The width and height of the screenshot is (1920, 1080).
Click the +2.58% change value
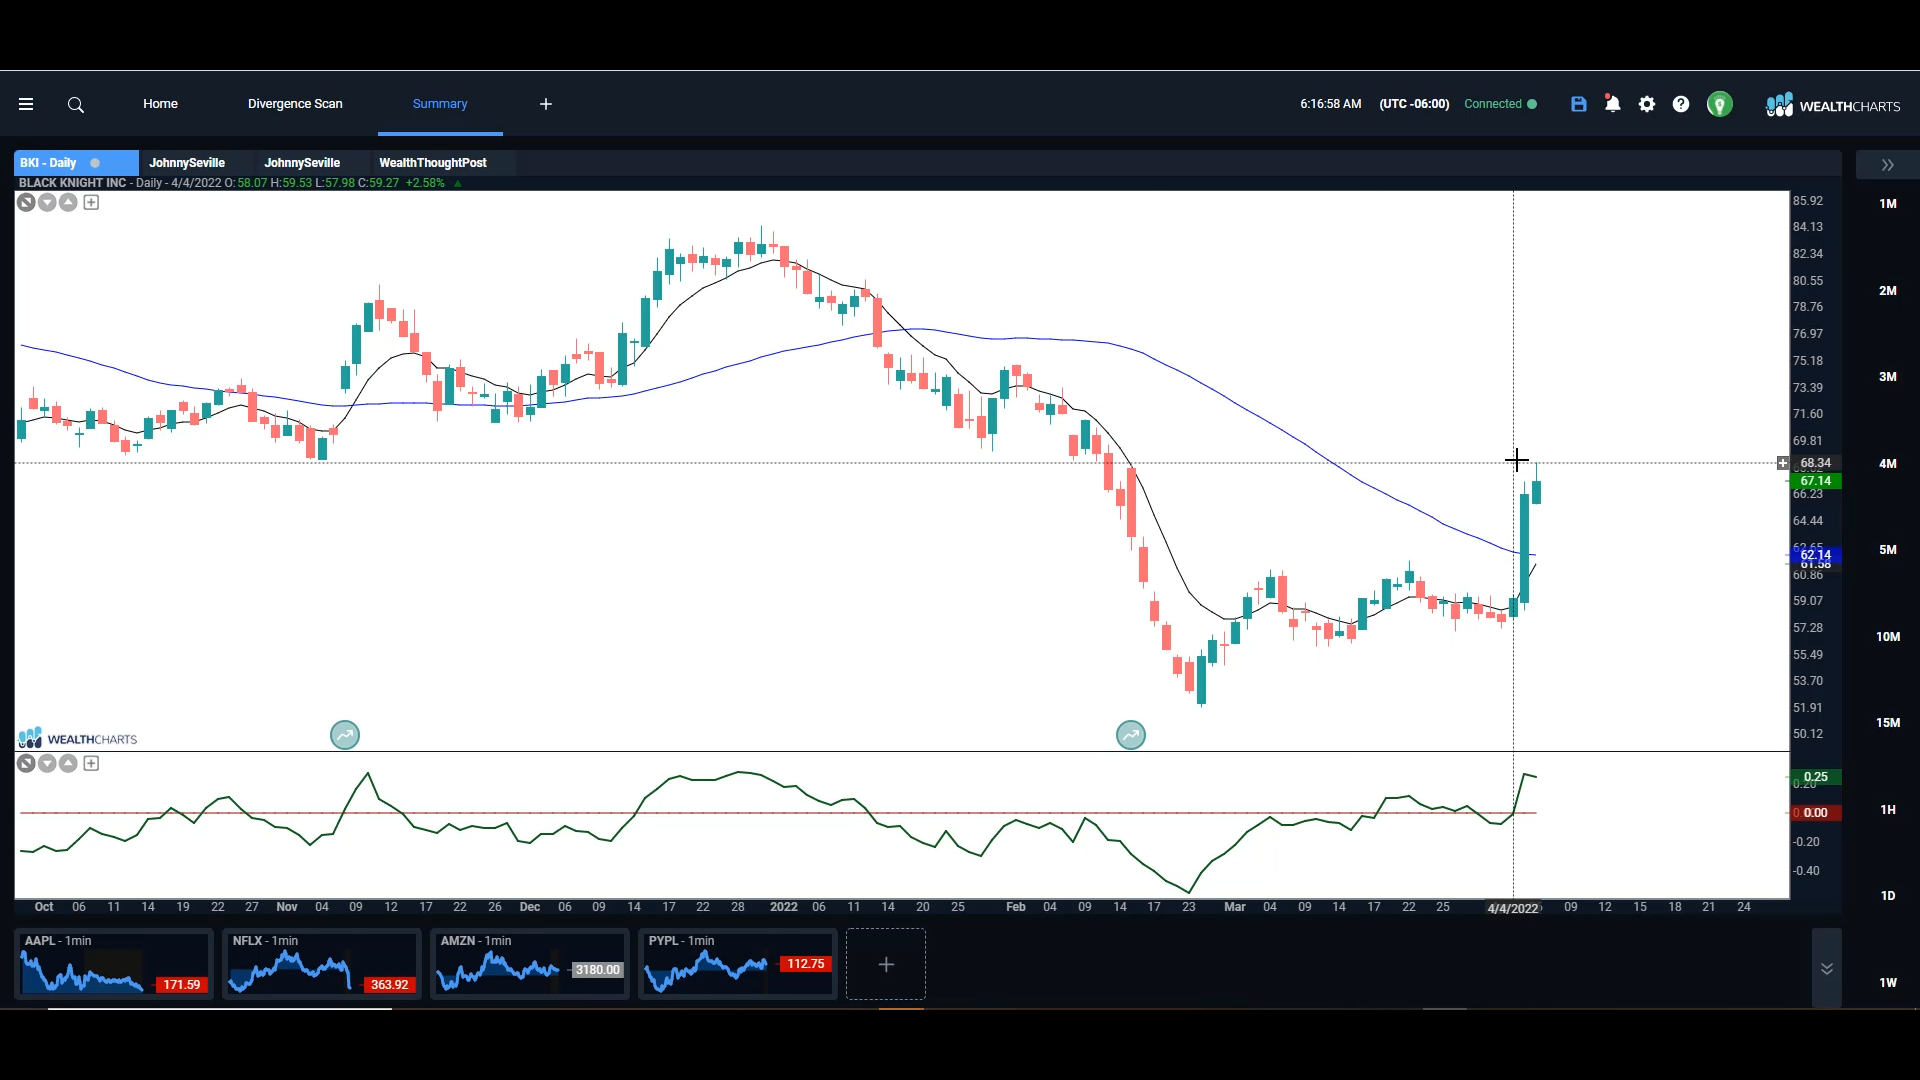pos(425,183)
